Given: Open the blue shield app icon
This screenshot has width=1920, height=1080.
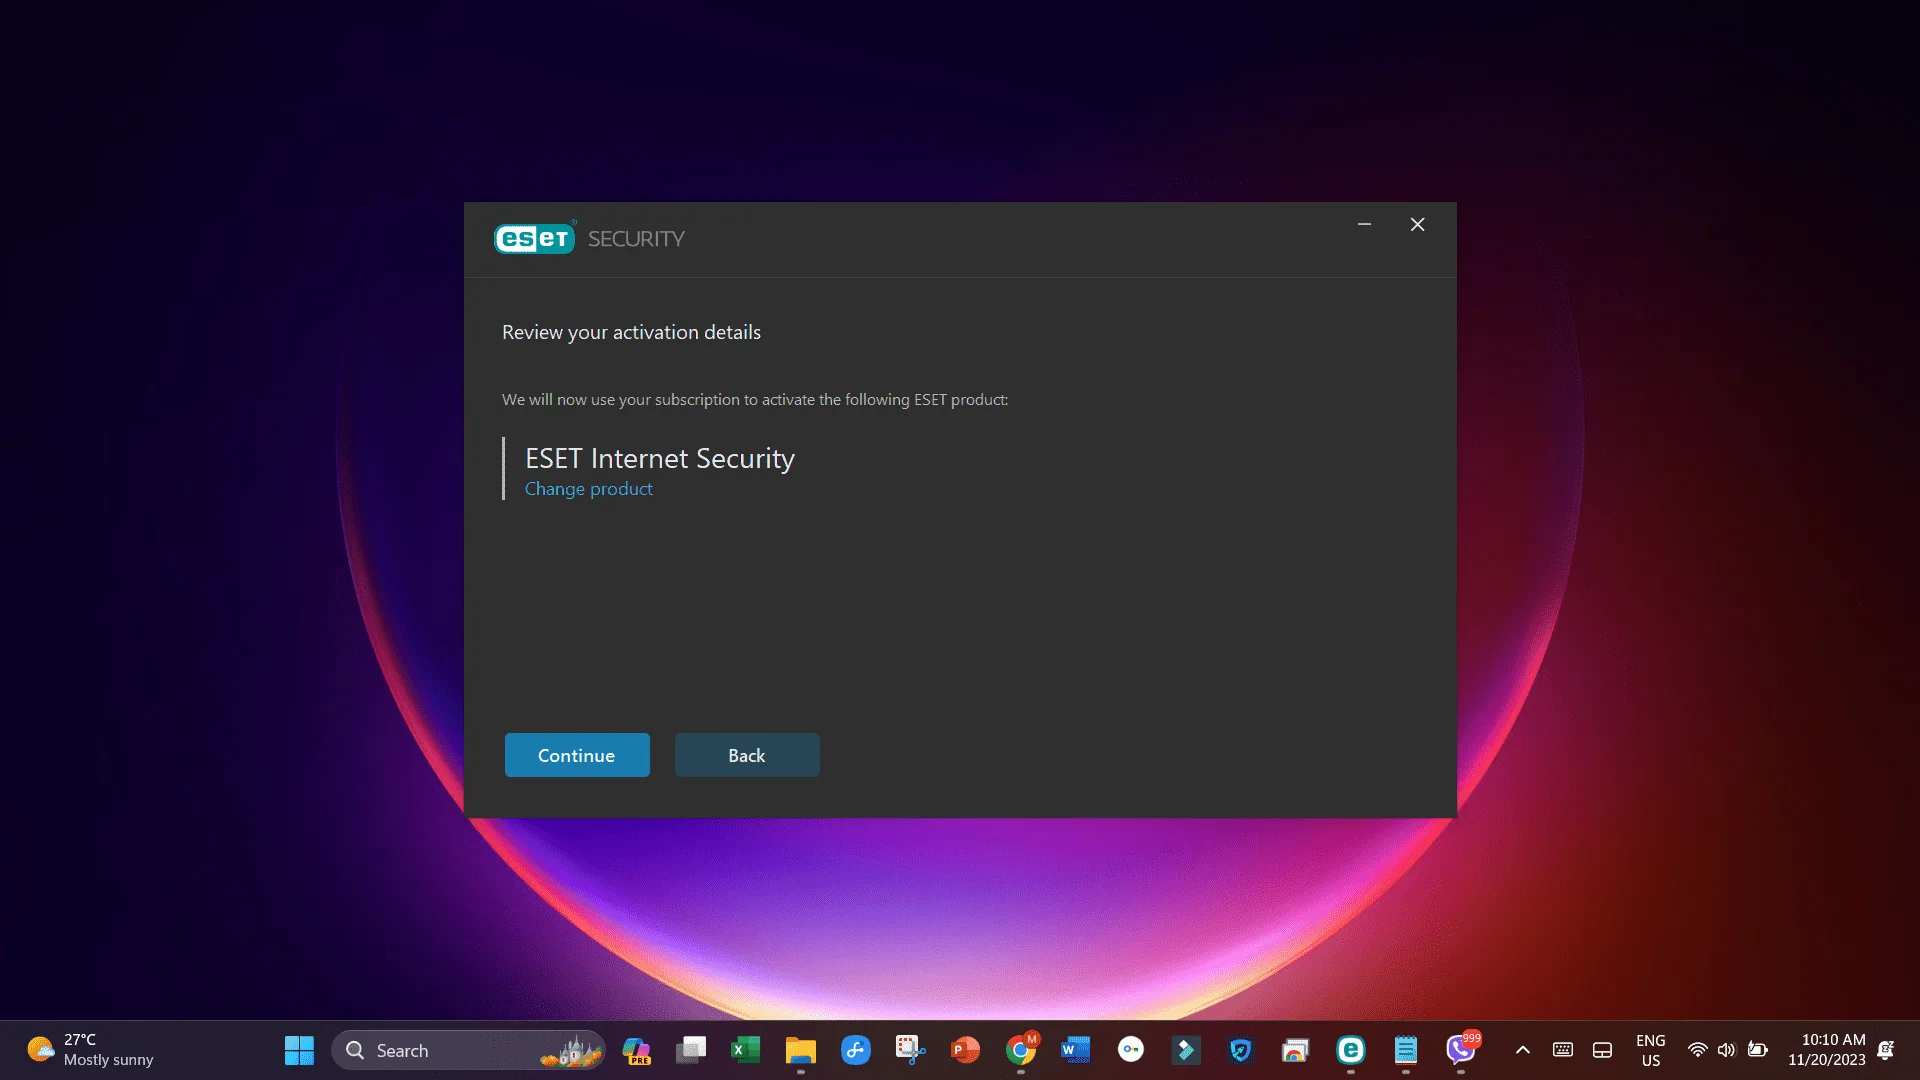Looking at the screenshot, I should tap(1240, 1050).
